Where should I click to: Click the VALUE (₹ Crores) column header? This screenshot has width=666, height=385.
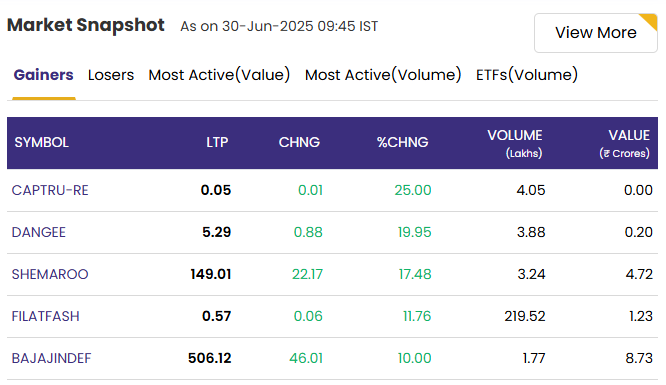624,144
